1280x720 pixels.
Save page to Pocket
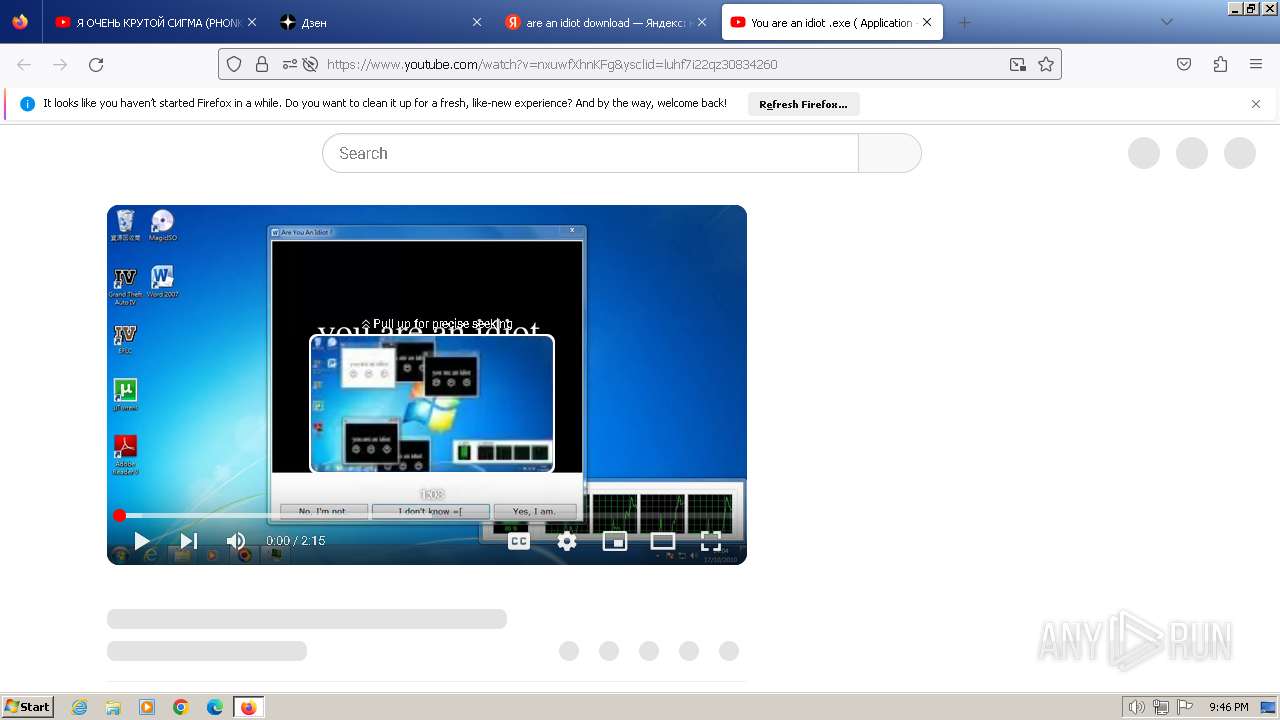click(x=1184, y=64)
